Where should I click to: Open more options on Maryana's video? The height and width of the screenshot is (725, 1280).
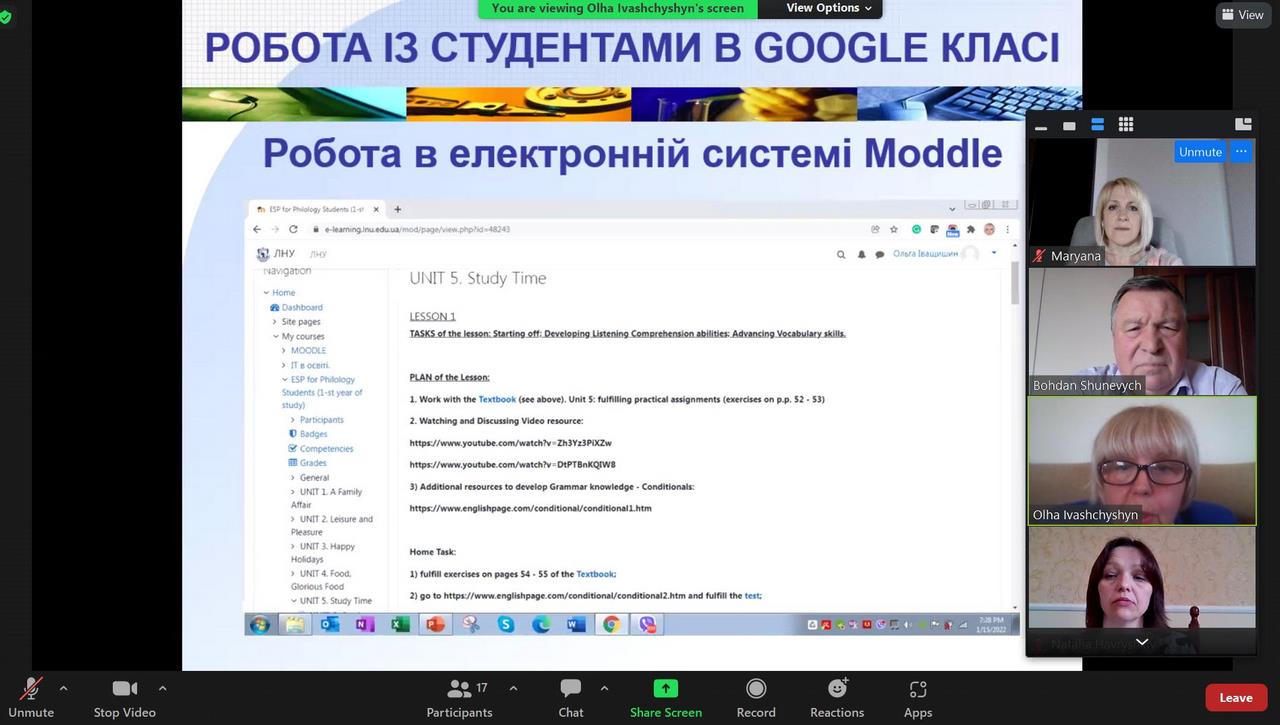(1241, 152)
